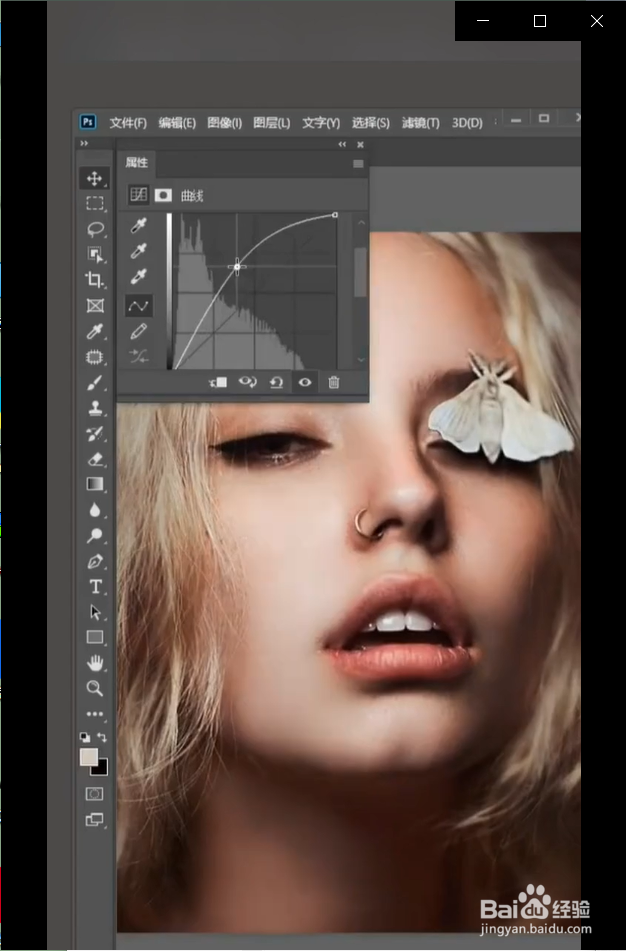Open the 选择(S) menu

point(371,123)
